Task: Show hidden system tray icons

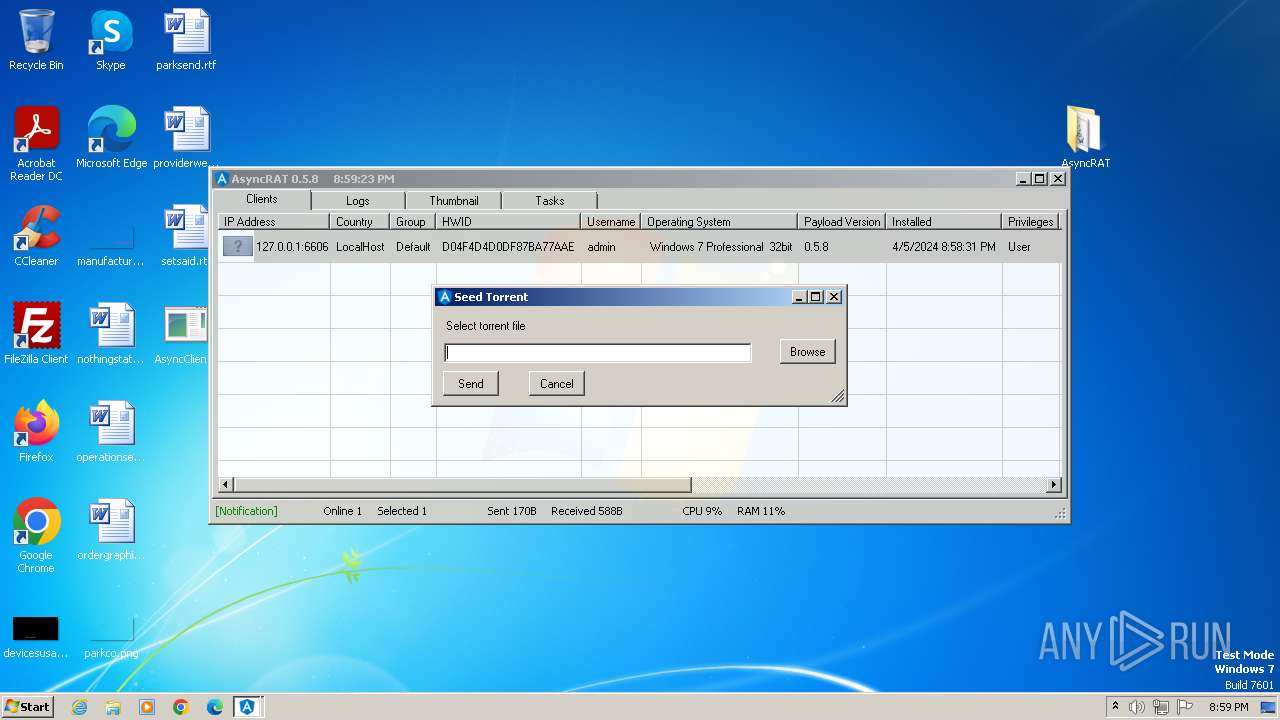Action: pos(1115,707)
